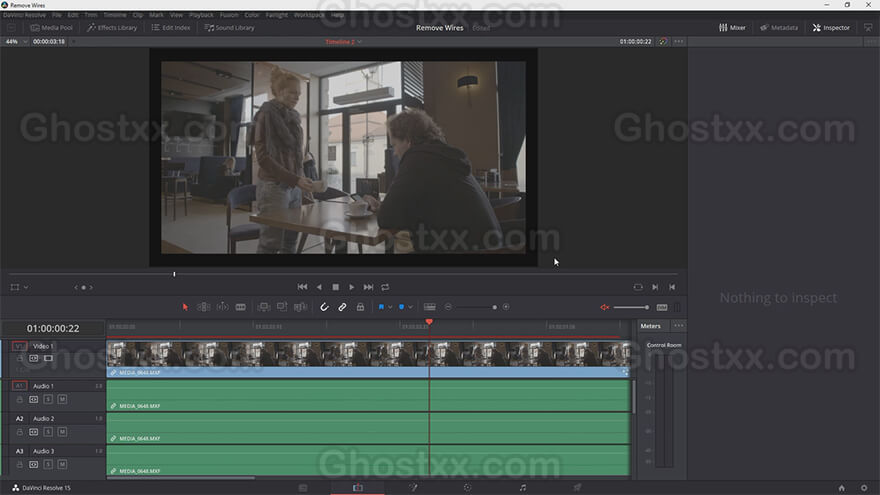
Task: Toggle the Position Lock padlock icon
Action: [x=360, y=307]
